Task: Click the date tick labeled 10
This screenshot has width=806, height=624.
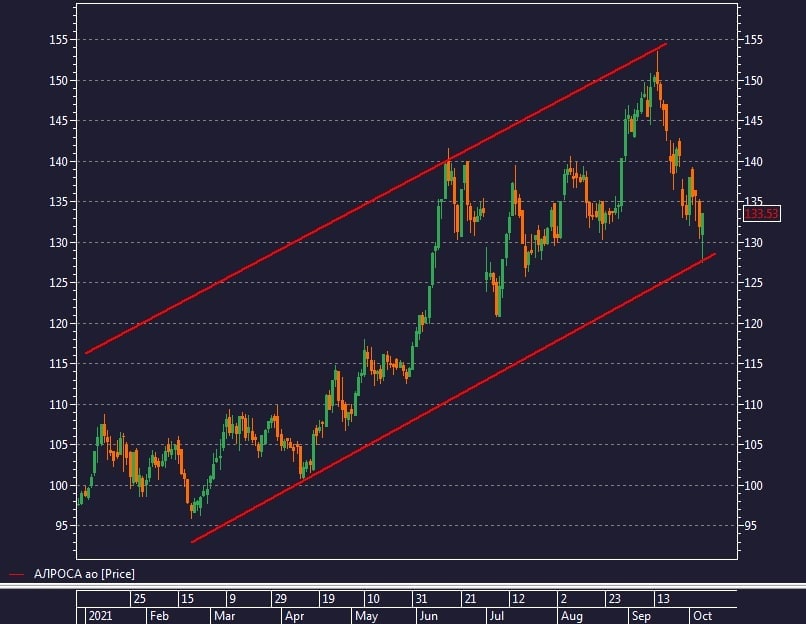Action: [373, 599]
